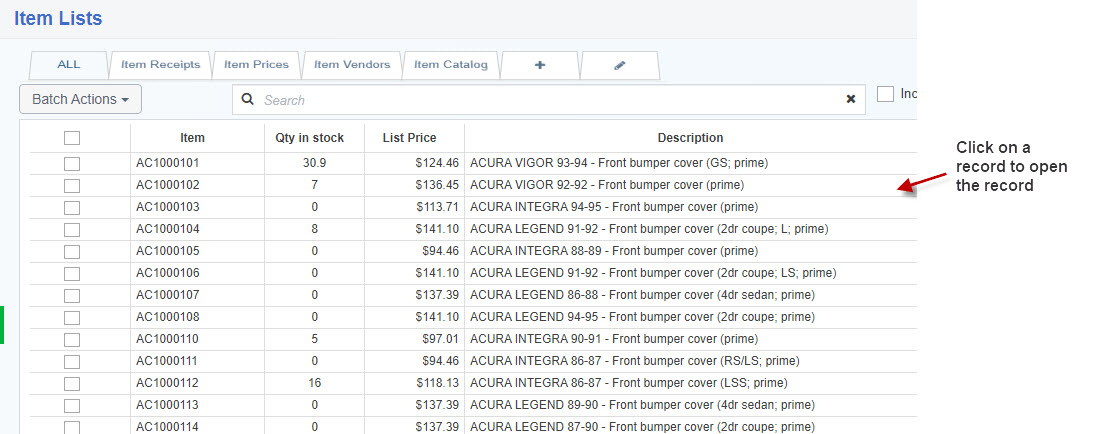Select the Item Vendors tab

[x=352, y=65]
